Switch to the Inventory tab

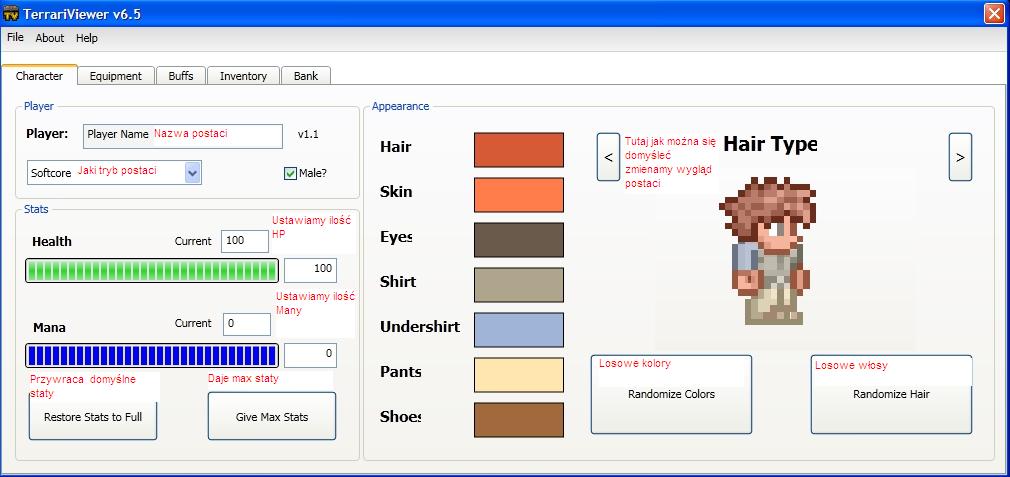pyautogui.click(x=243, y=76)
